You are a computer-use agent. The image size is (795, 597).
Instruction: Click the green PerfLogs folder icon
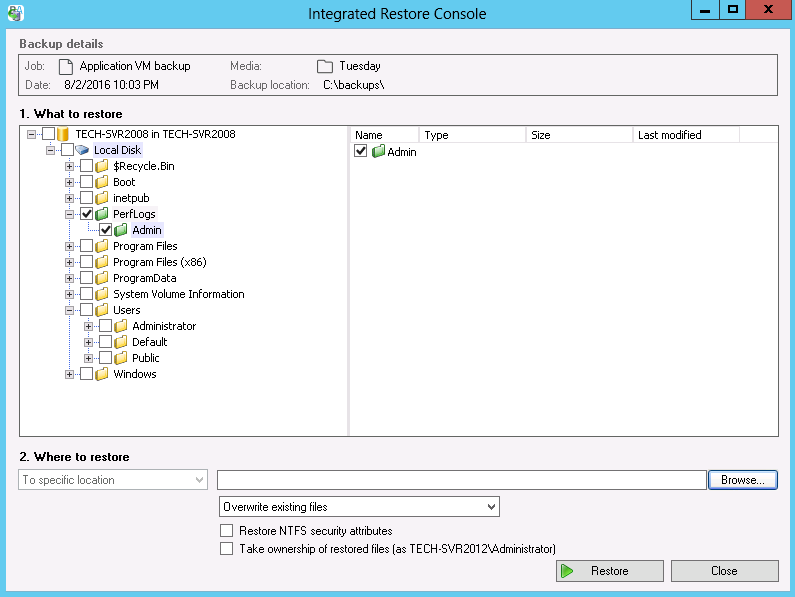[102, 214]
